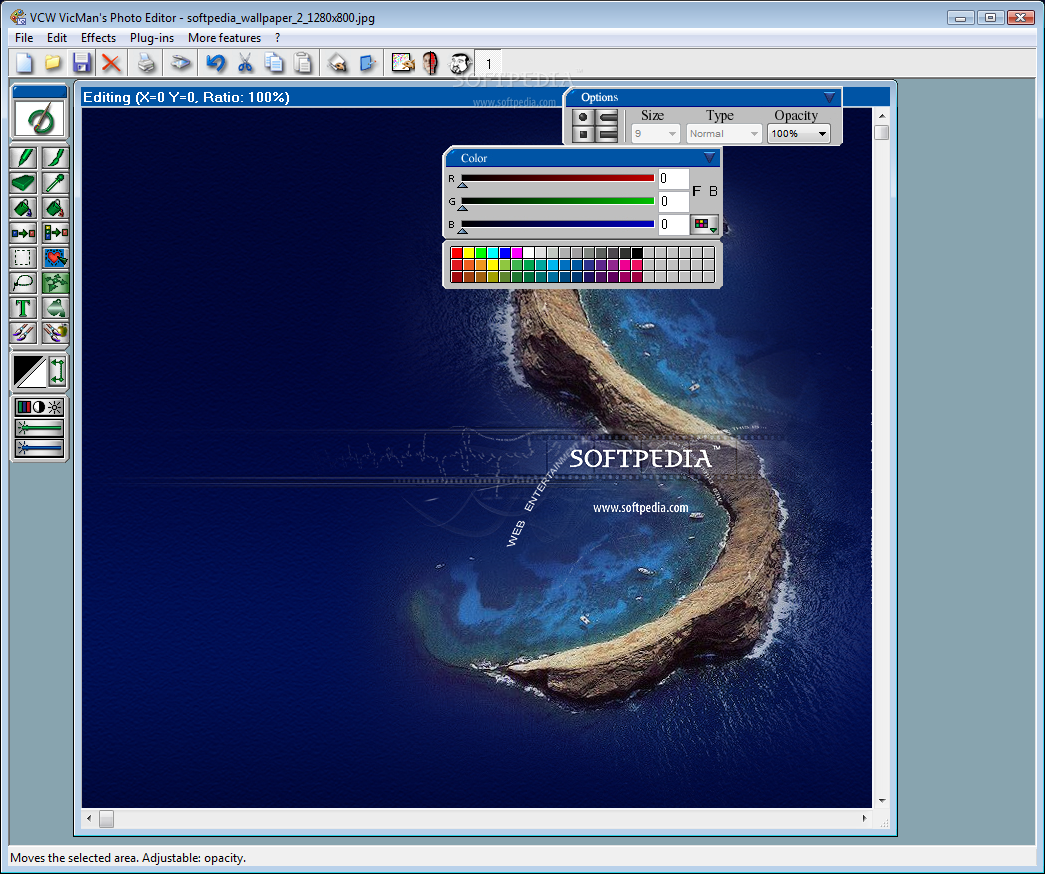Click the B blue channel slider
Viewport: 1045px width, 874px height.
pyautogui.click(x=557, y=225)
